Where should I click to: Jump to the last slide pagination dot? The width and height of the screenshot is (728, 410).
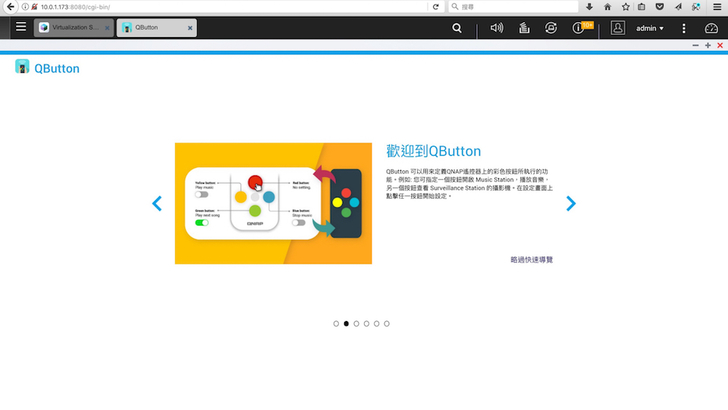[x=387, y=324]
